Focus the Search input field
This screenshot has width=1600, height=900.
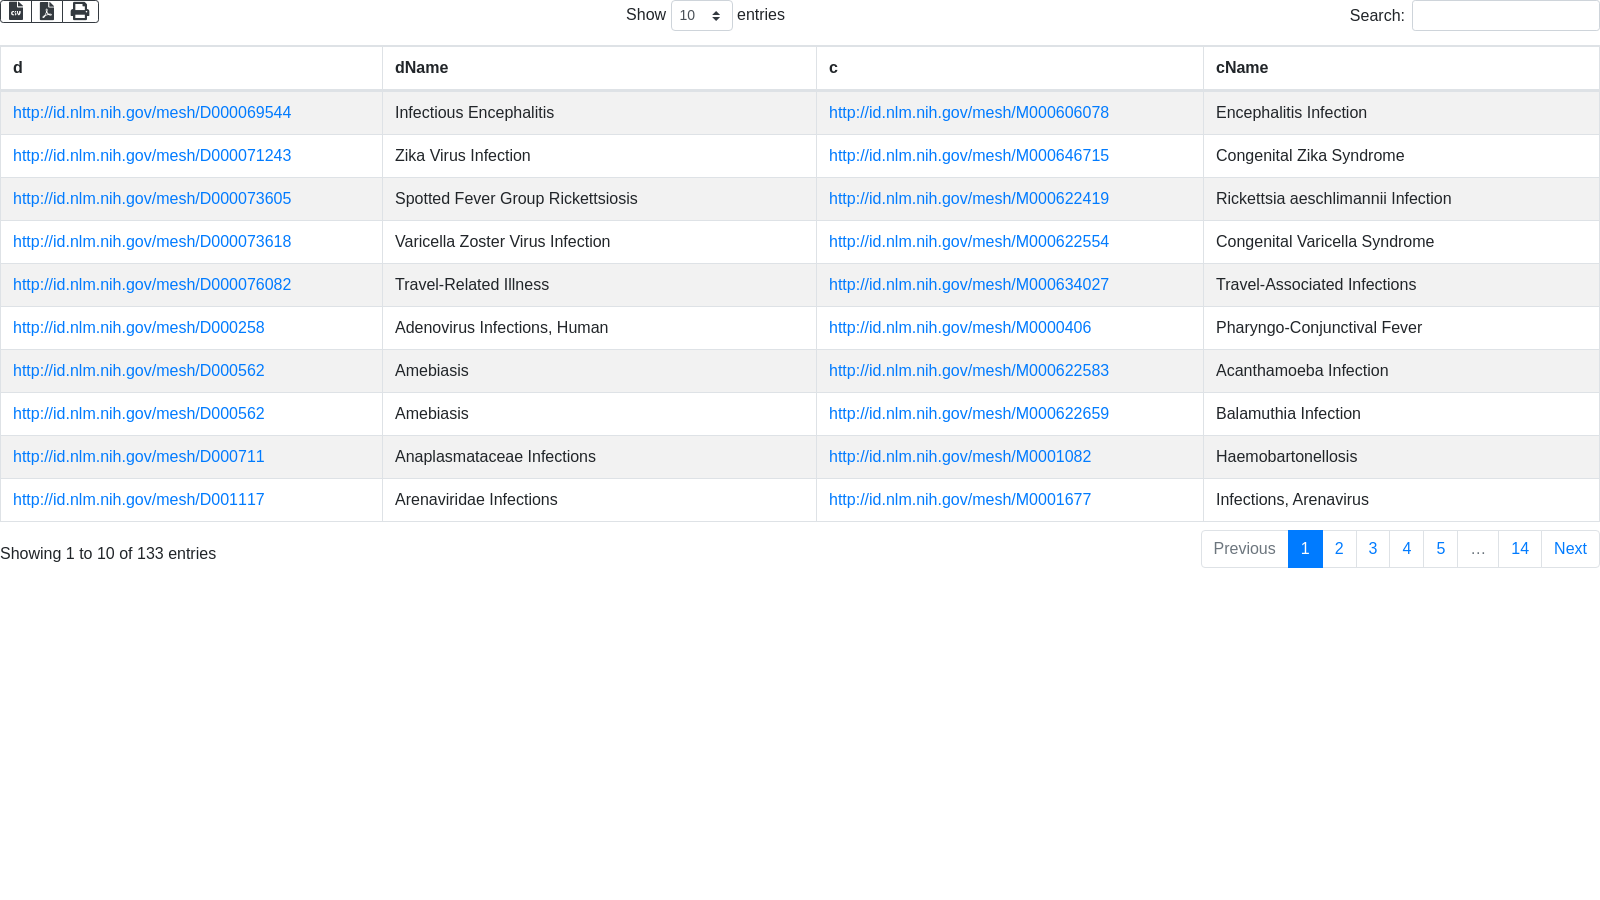1504,16
